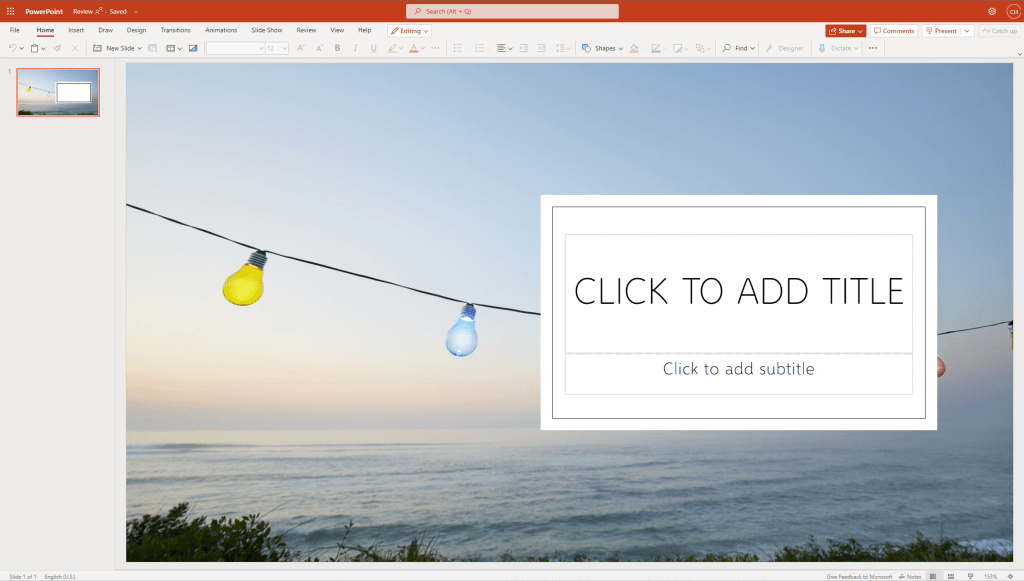Open the Transitions tab
Viewport: 1024px width, 581px height.
pyautogui.click(x=175, y=30)
